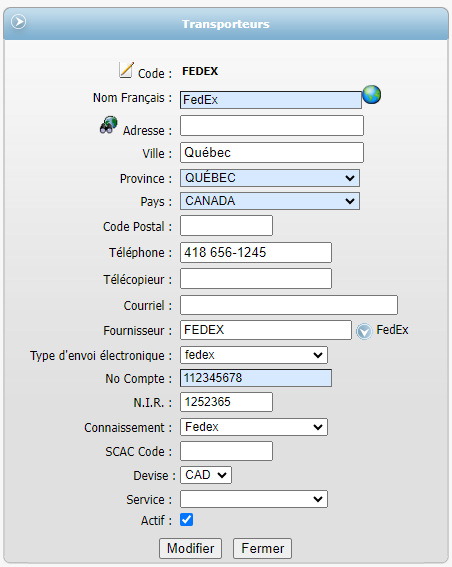Toggle the Actif checkbox
452x567 pixels.
[x=187, y=520]
